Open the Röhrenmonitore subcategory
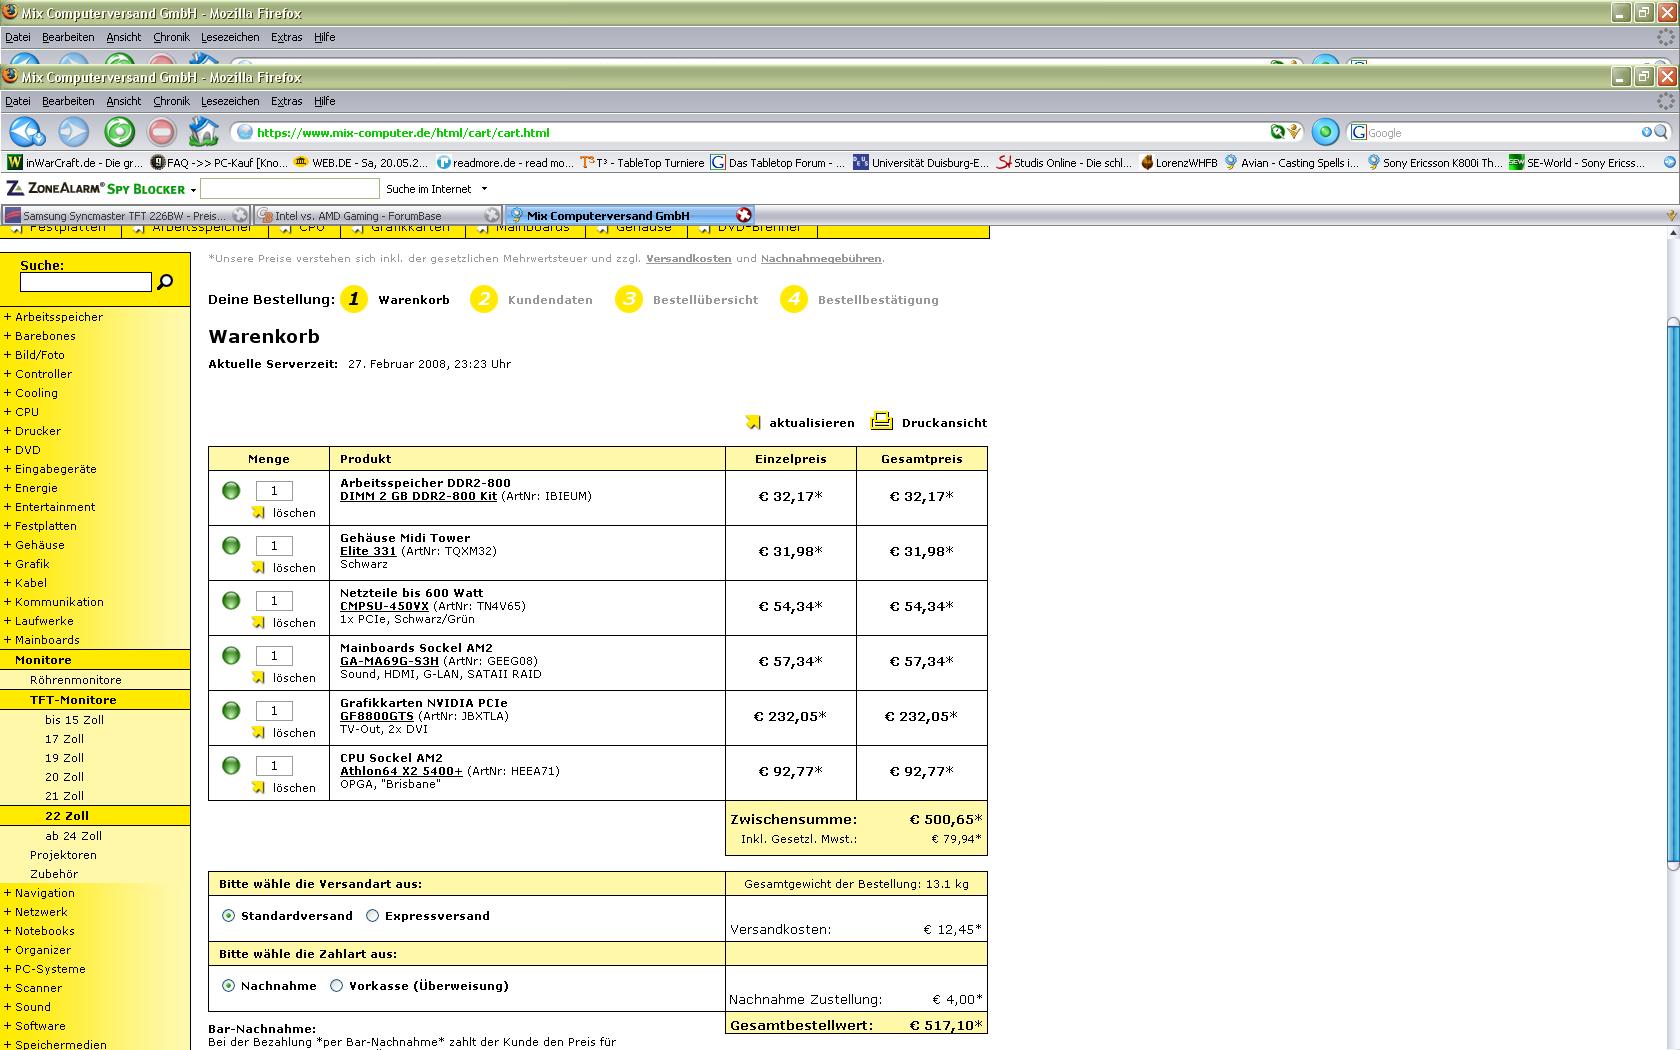The width and height of the screenshot is (1680, 1050). pos(76,680)
